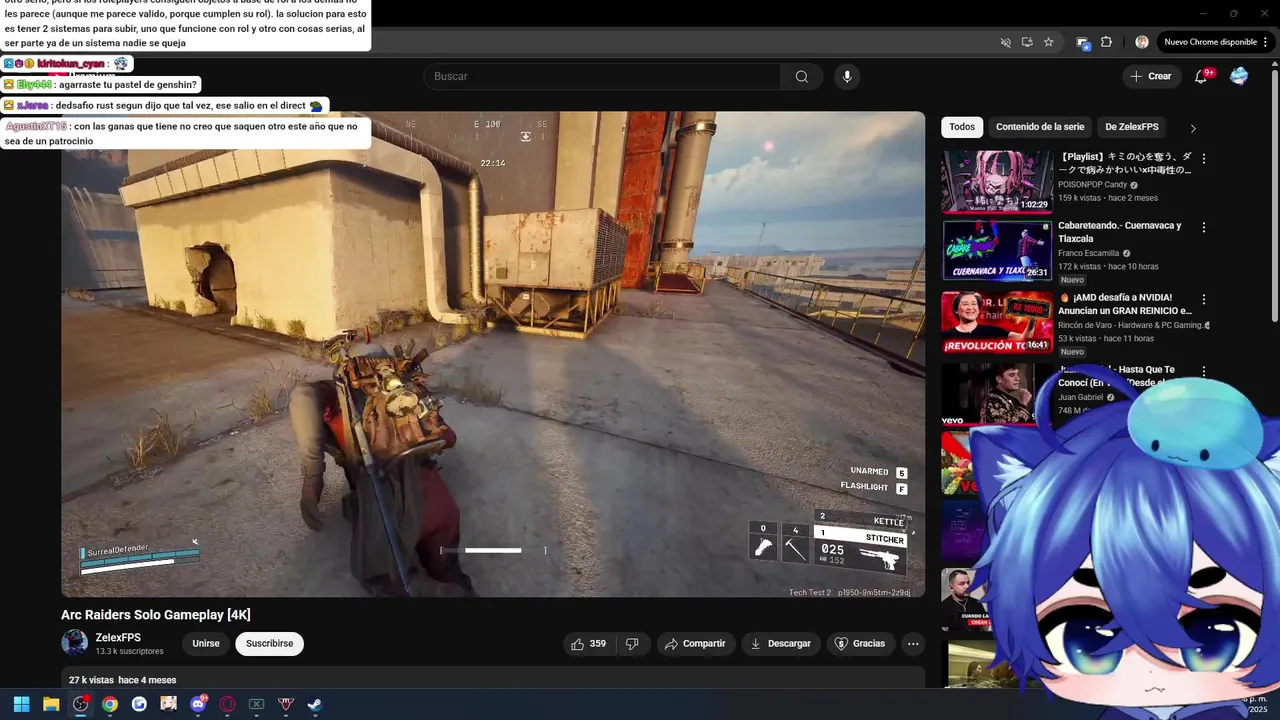
Task: Click the Unirse button
Action: coord(206,644)
